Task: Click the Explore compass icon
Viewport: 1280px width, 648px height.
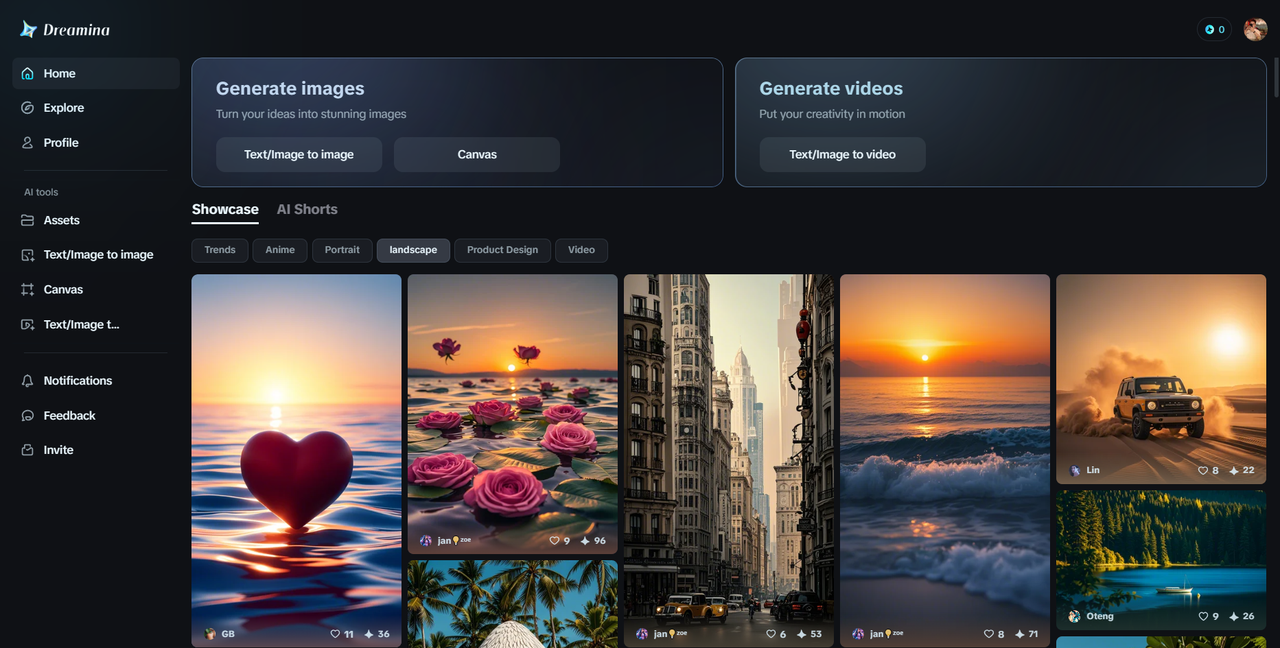Action: click(27, 108)
